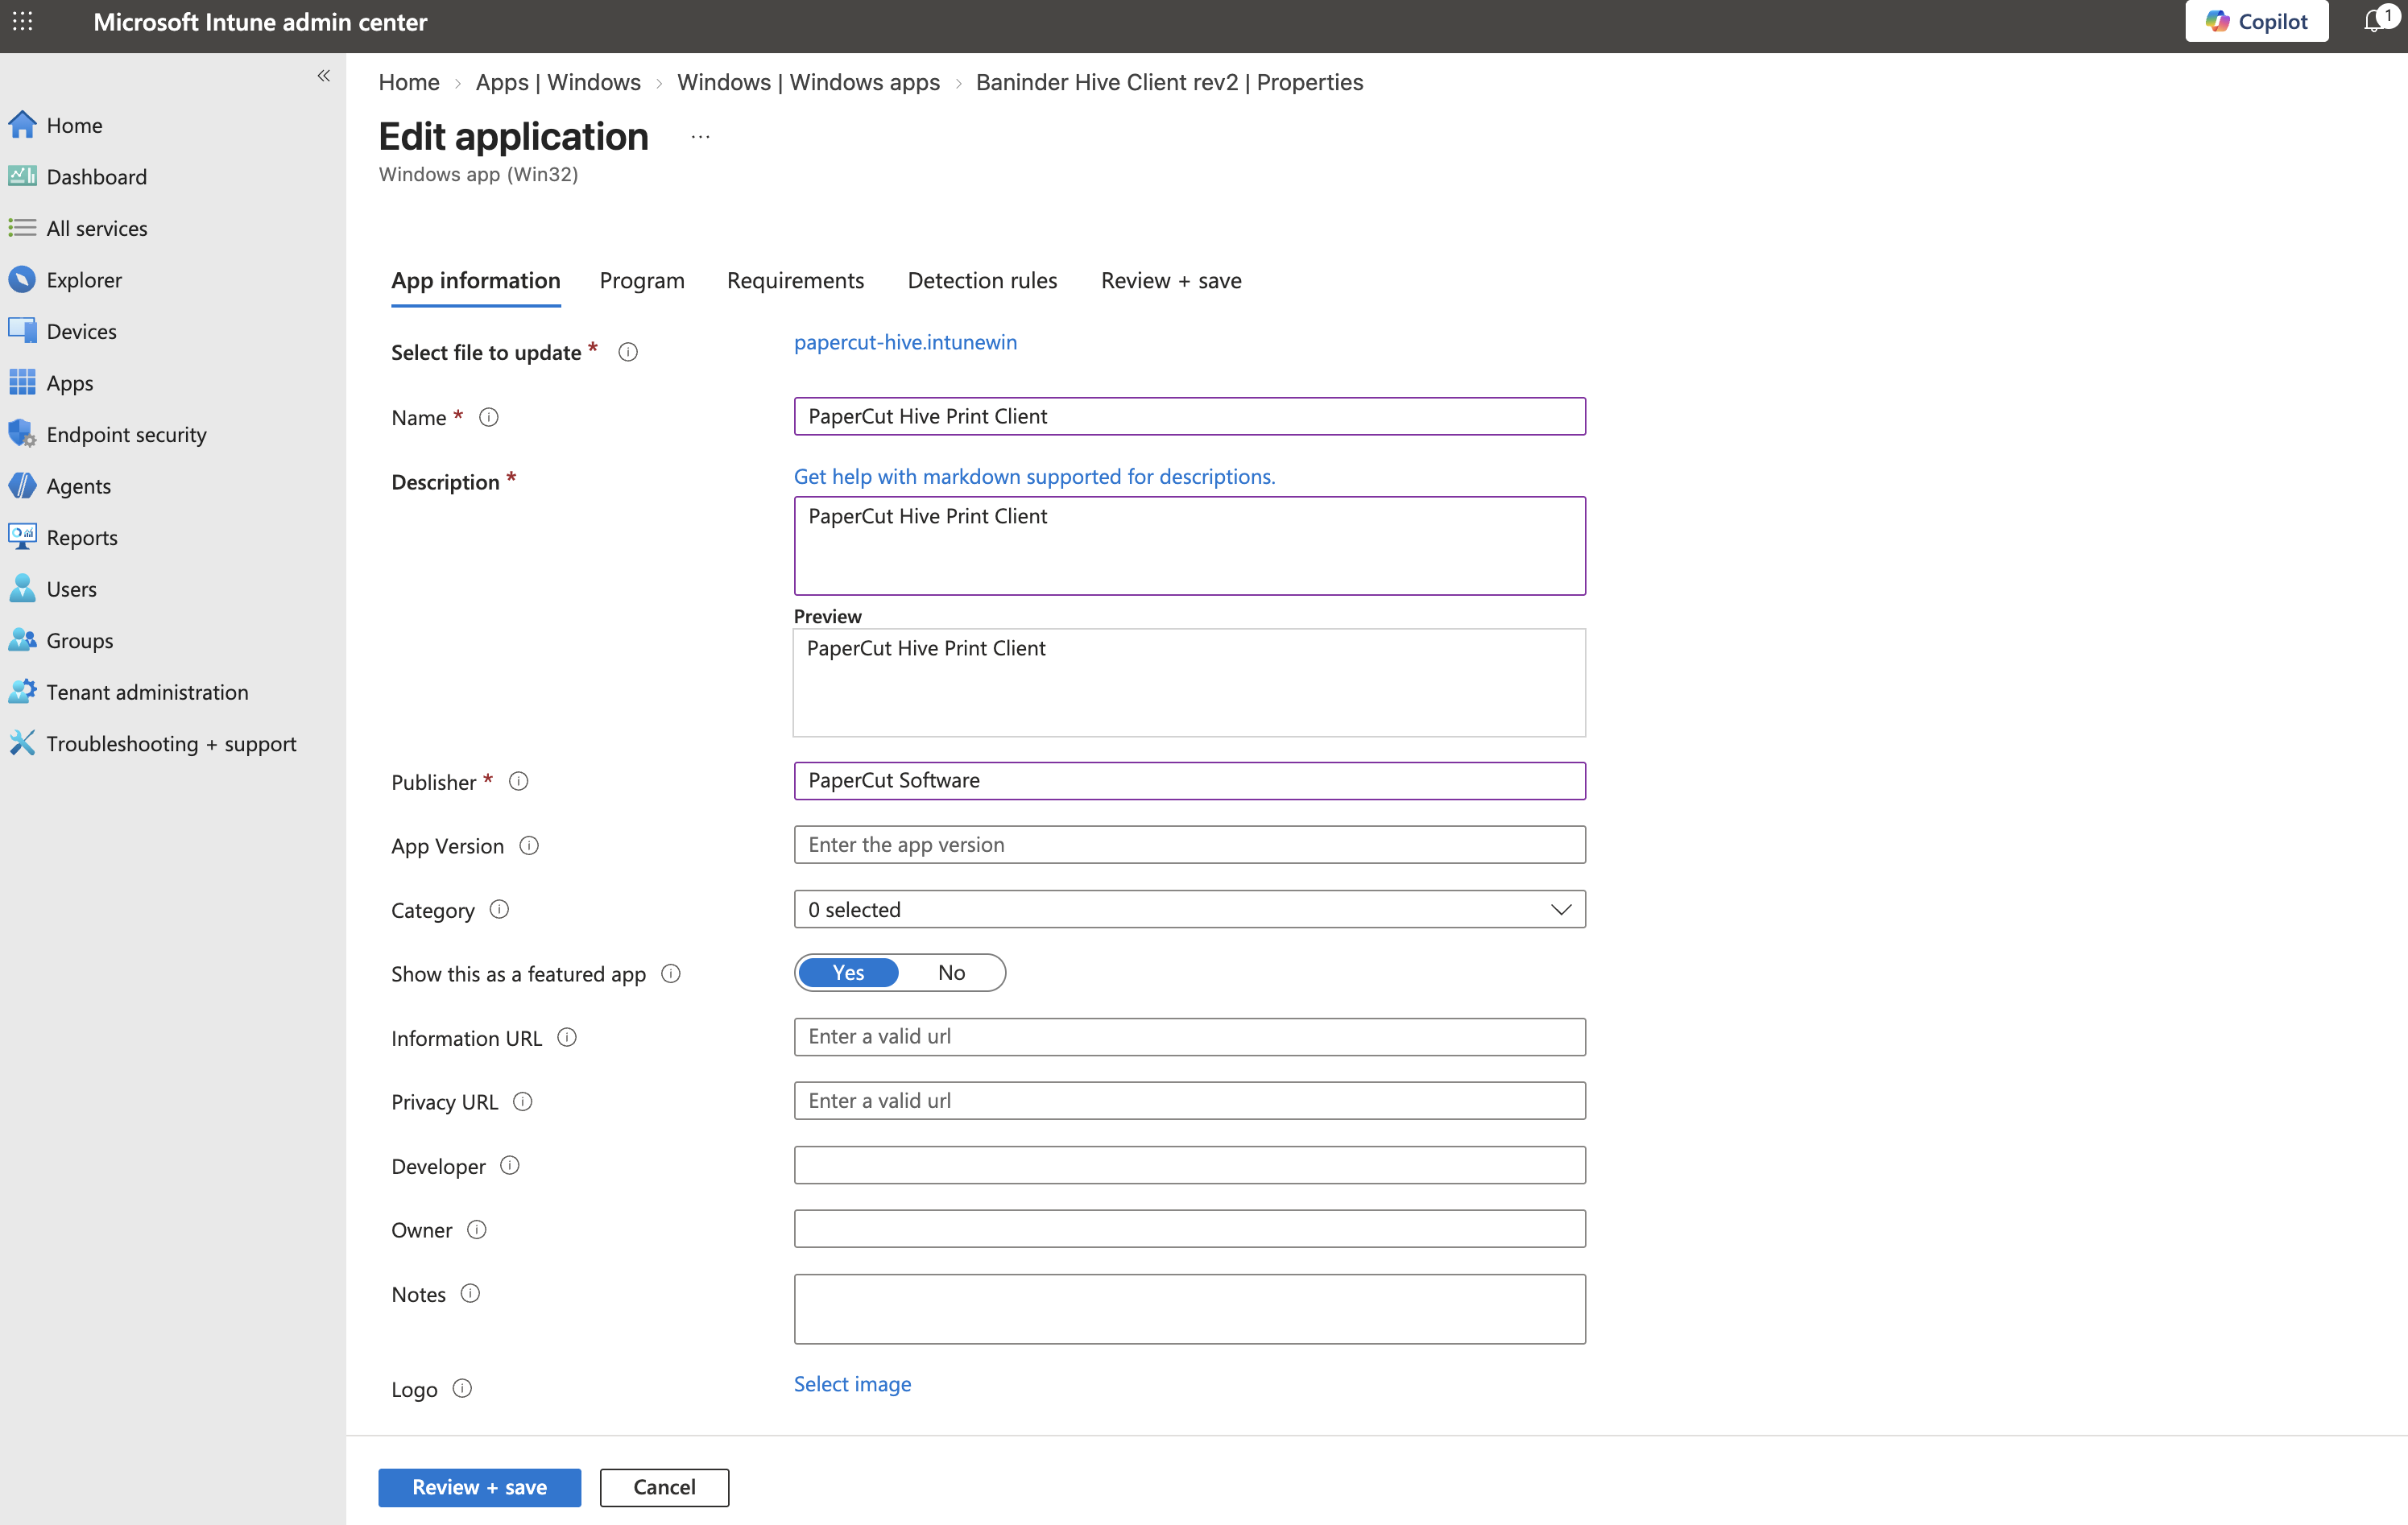Image resolution: width=2408 pixels, height=1525 pixels.
Task: Click the info icon next to Notes
Action: click(470, 1294)
